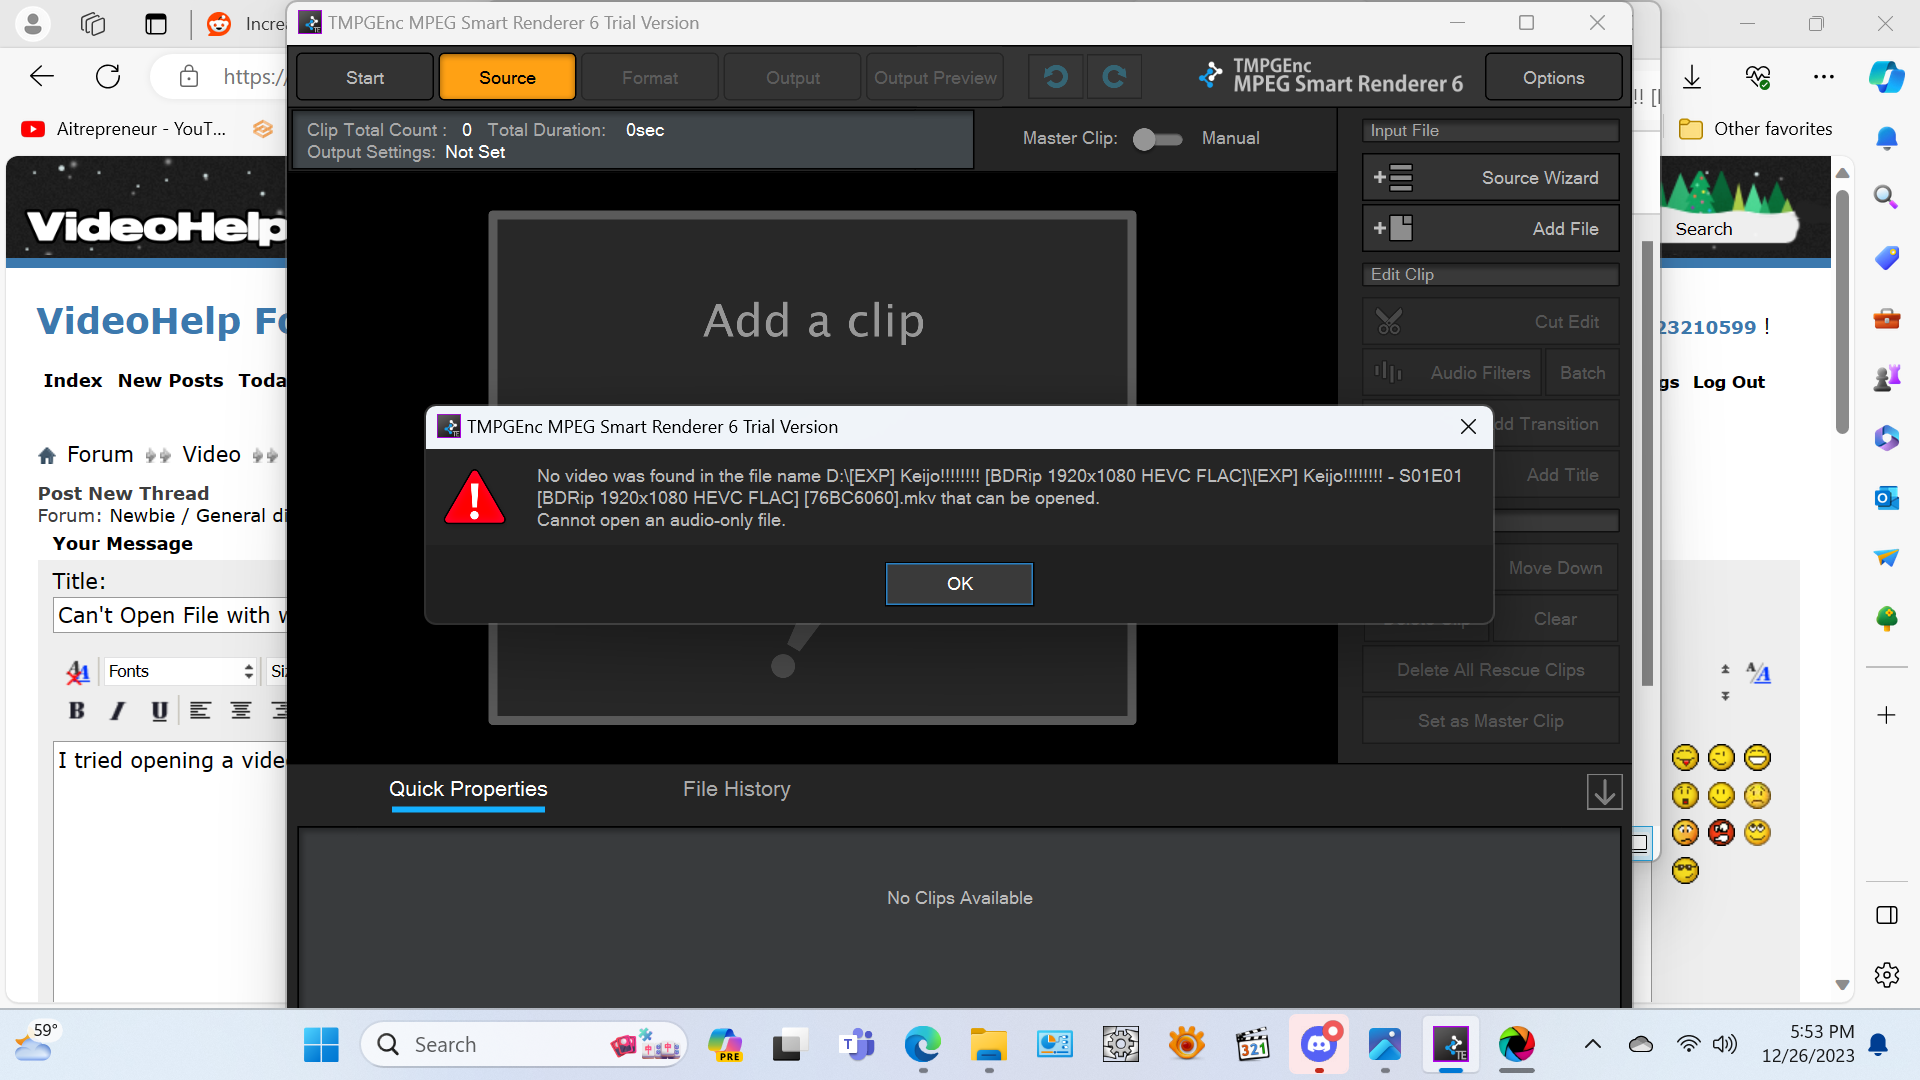Toggle Bold formatting in forum editor
The width and height of the screenshot is (1920, 1080).
77,711
